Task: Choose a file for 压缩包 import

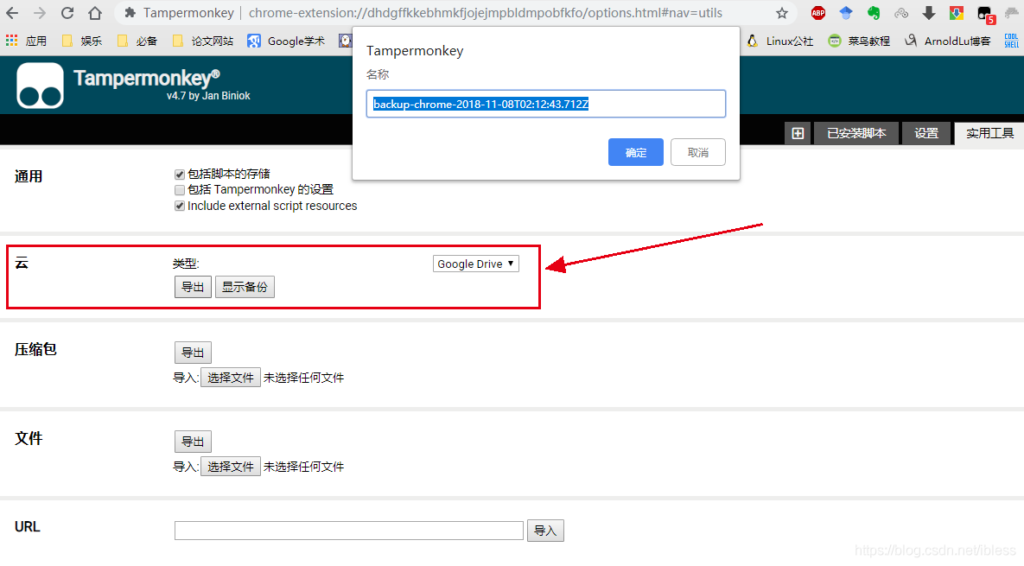Action: (230, 377)
